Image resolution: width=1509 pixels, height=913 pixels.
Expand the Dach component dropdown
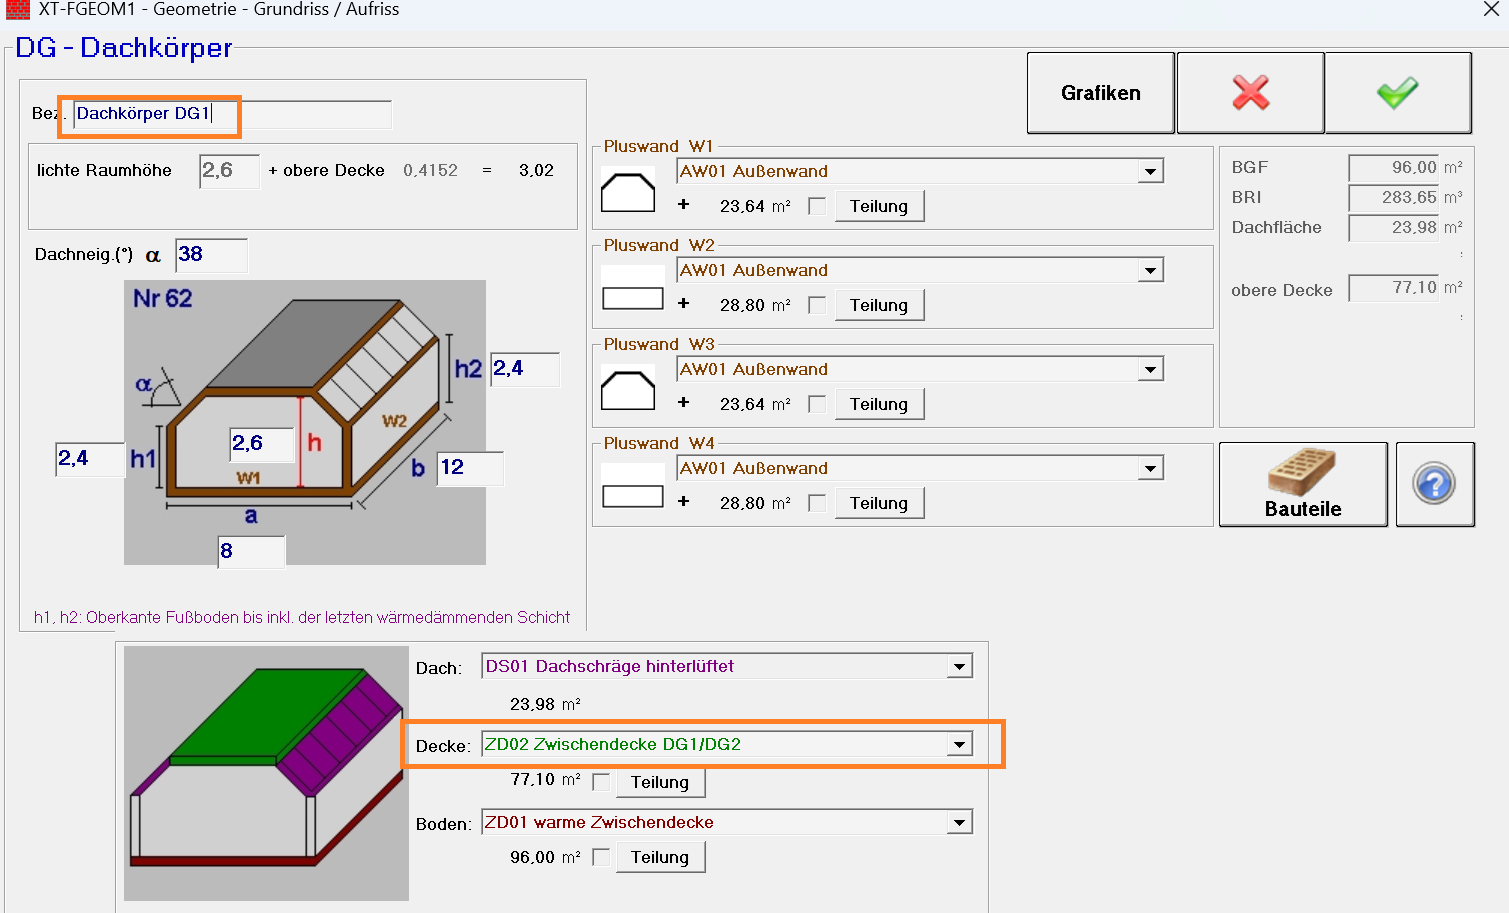959,667
